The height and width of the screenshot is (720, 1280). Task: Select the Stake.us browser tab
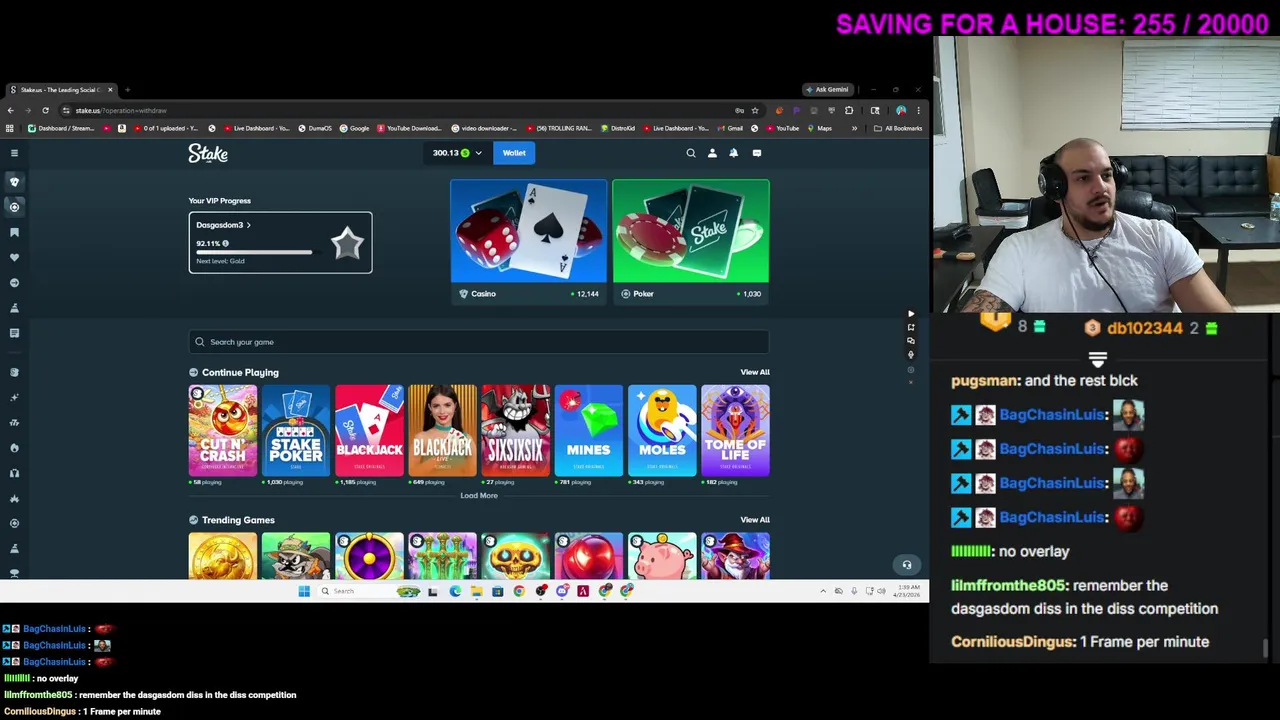click(60, 90)
